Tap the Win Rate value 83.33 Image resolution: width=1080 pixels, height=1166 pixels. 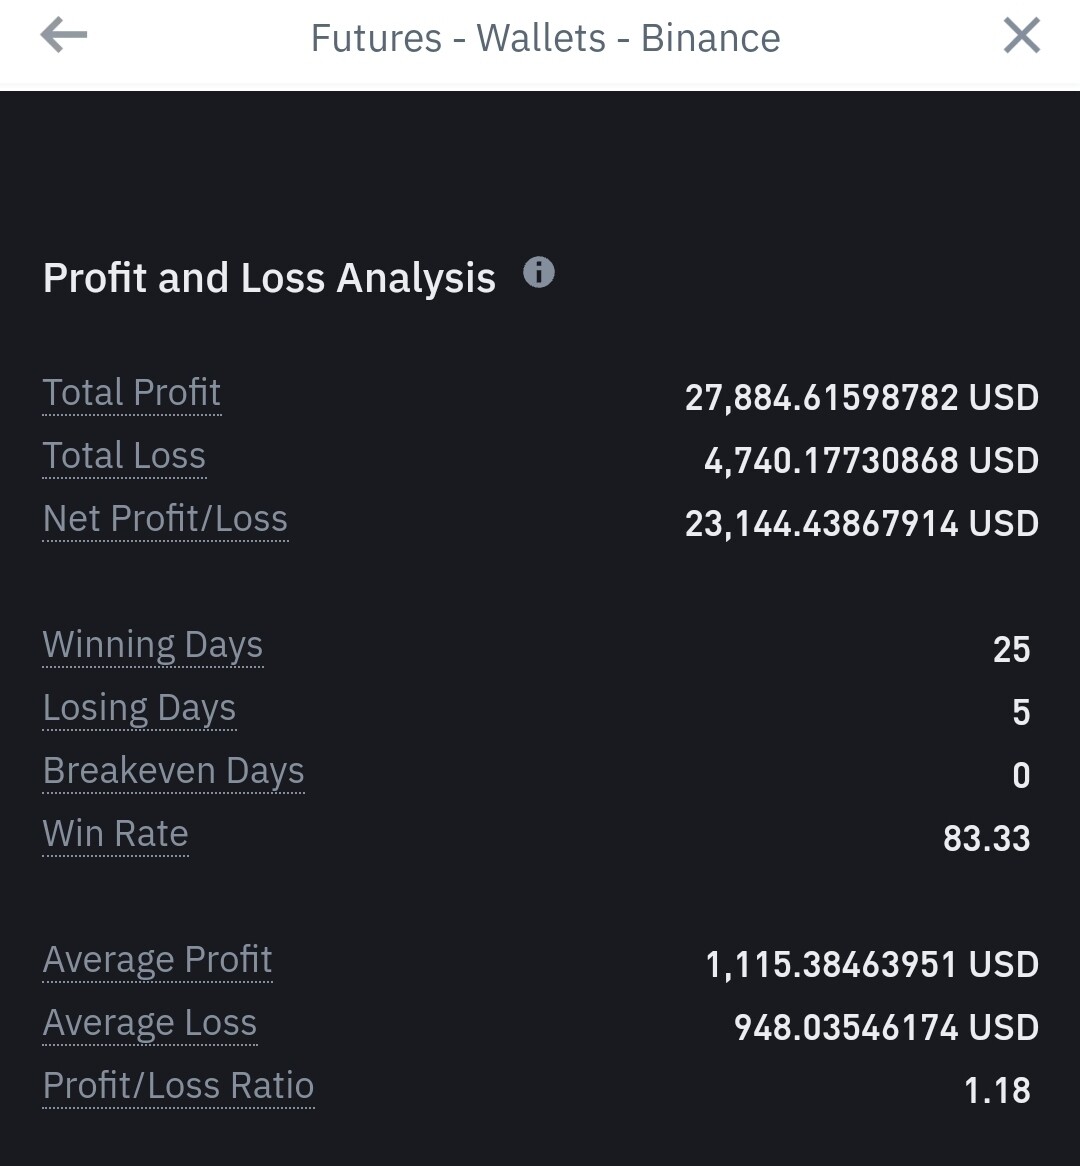tap(986, 838)
